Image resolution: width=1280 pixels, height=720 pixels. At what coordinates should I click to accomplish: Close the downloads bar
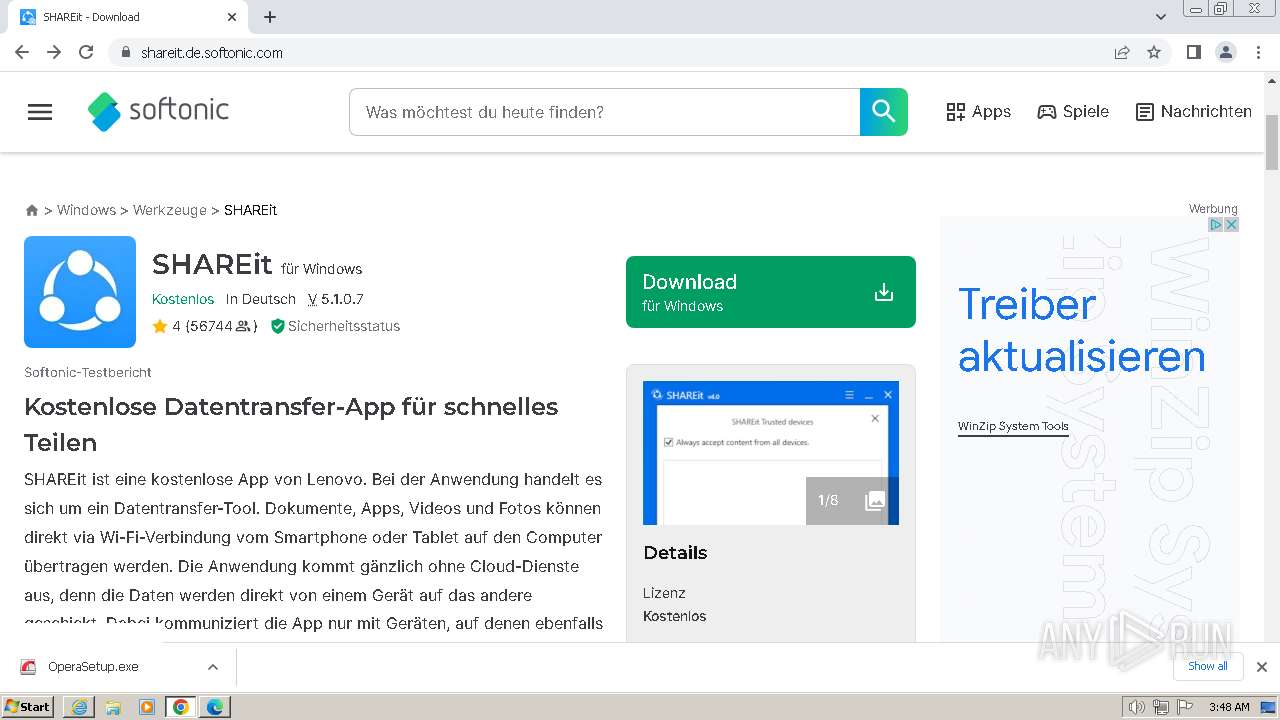click(x=1262, y=667)
